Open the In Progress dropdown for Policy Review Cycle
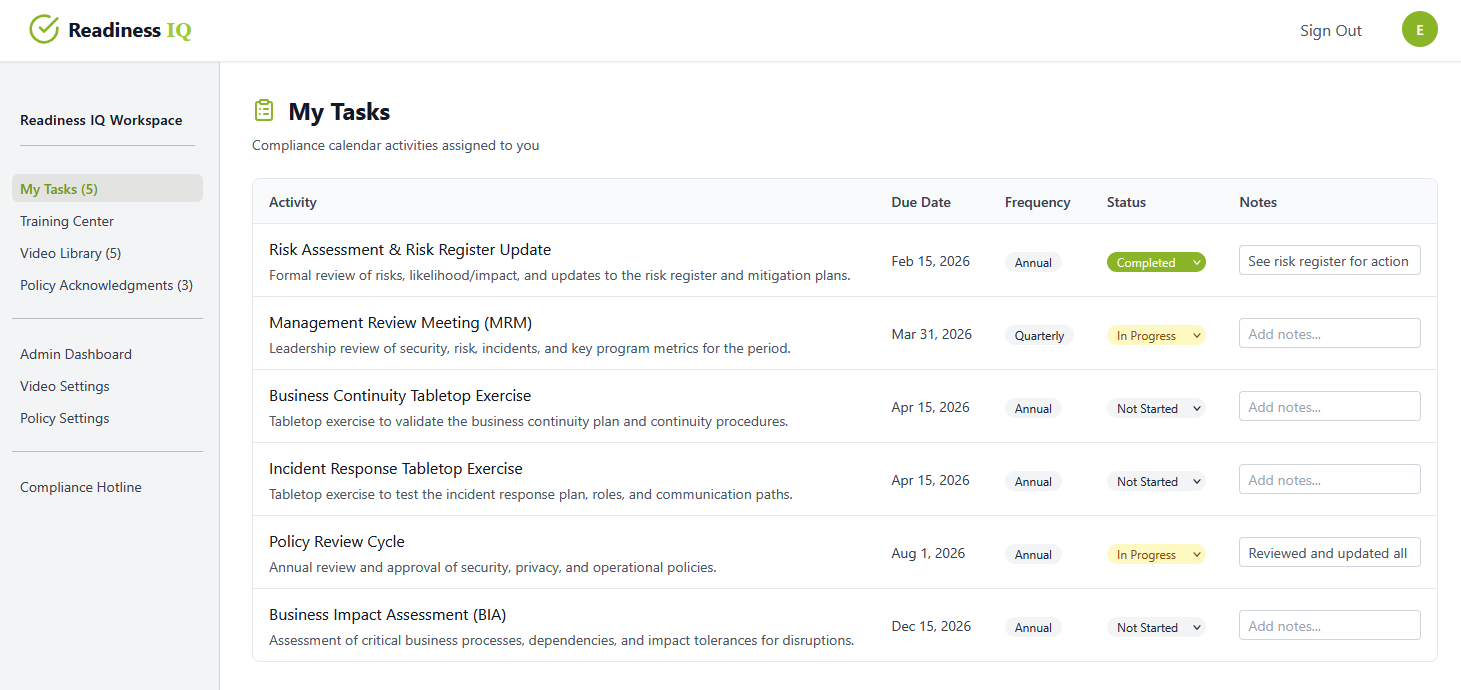The width and height of the screenshot is (1461, 690). [x=1156, y=553]
